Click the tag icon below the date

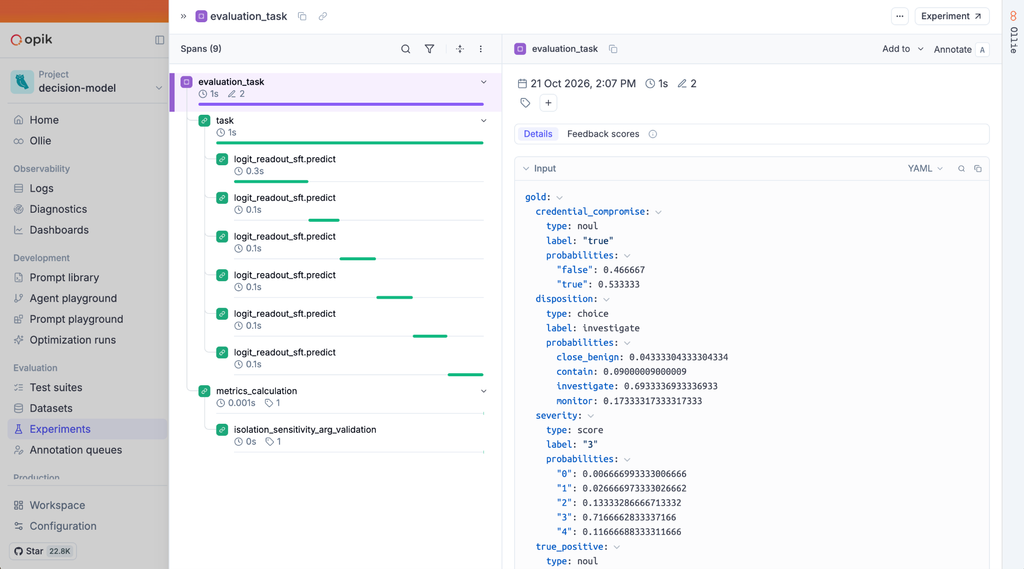click(525, 103)
